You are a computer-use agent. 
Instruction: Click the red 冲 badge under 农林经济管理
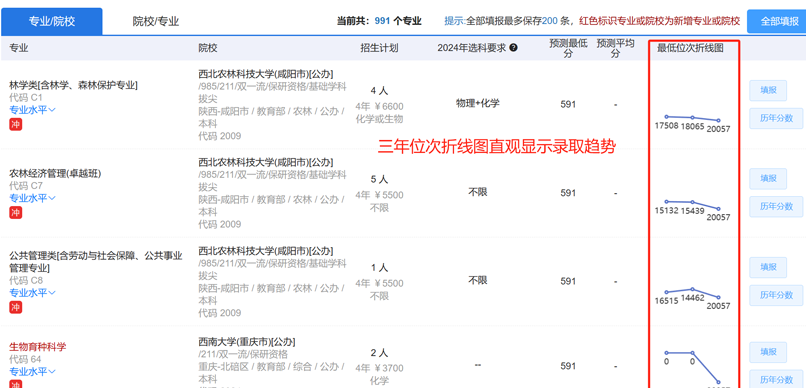pos(15,212)
